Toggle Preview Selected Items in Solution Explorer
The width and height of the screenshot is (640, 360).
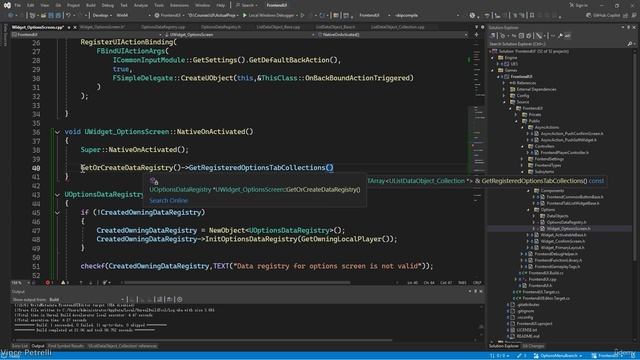pyautogui.click(x=567, y=36)
